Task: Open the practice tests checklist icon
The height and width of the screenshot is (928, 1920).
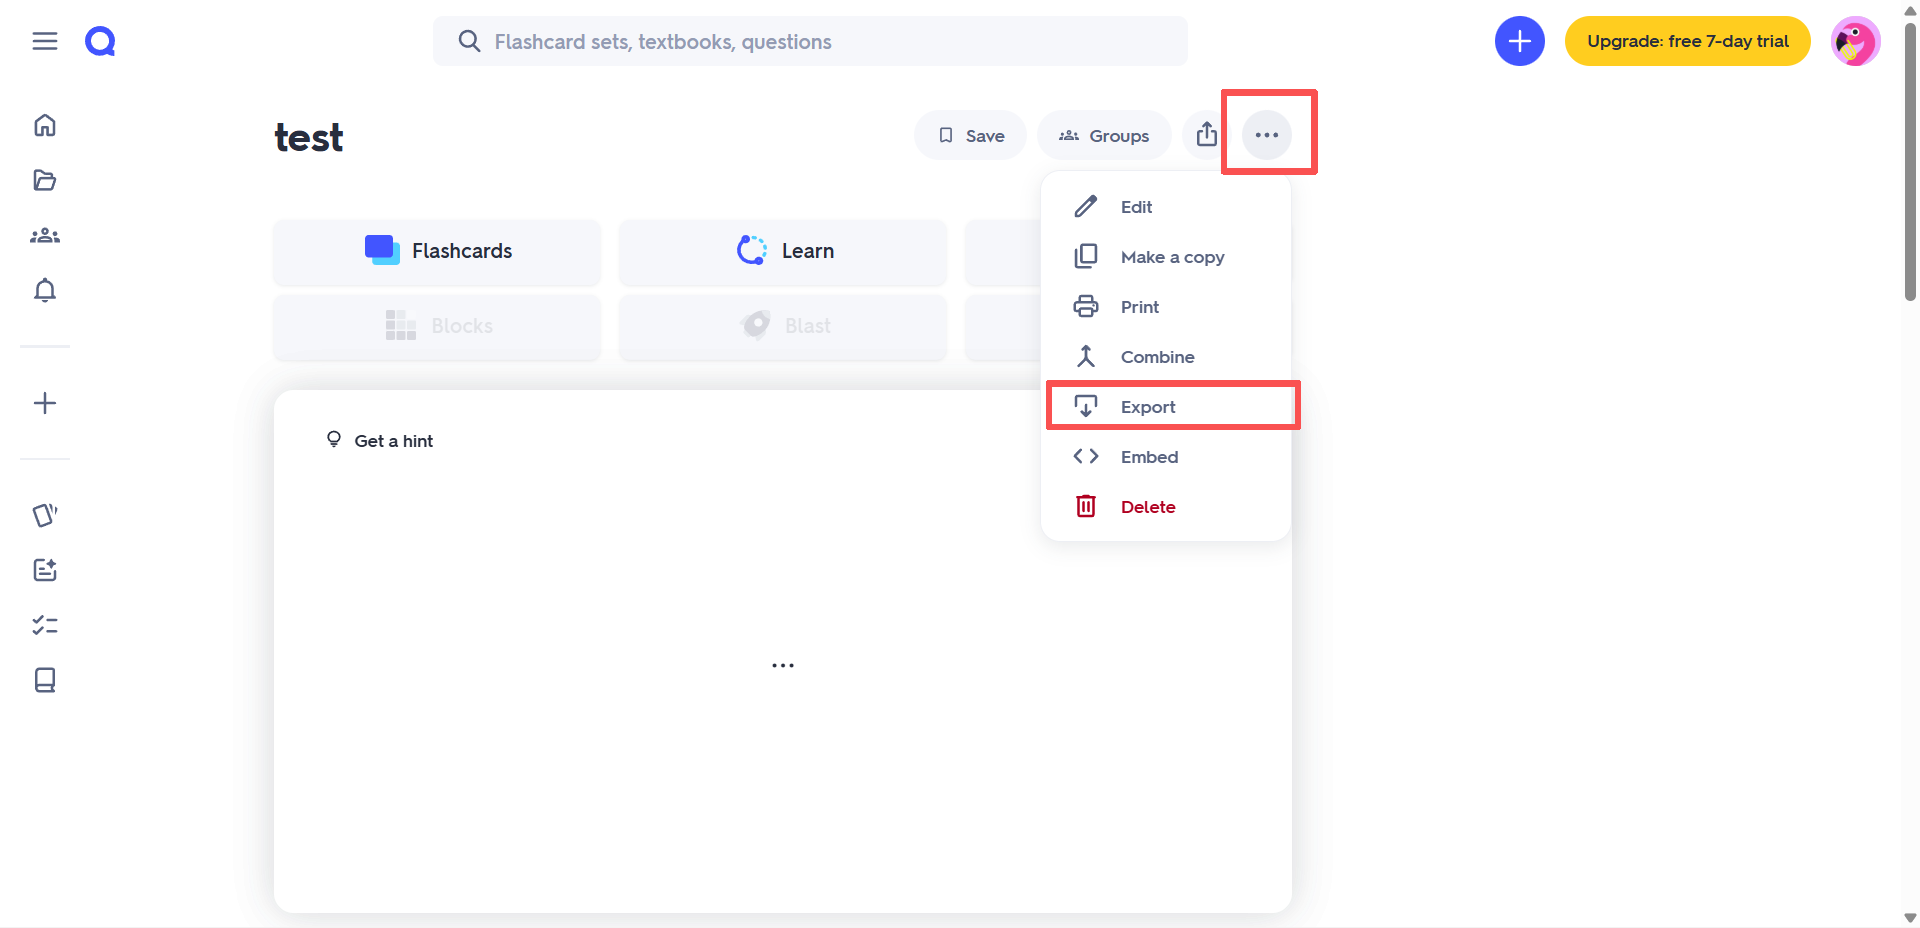Action: tap(45, 625)
